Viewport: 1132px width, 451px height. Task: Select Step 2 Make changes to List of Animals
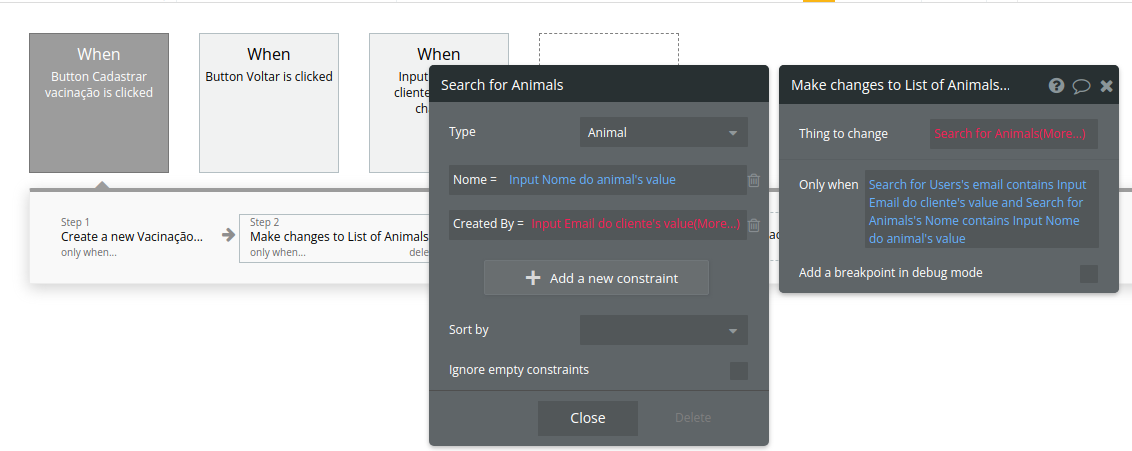click(338, 237)
